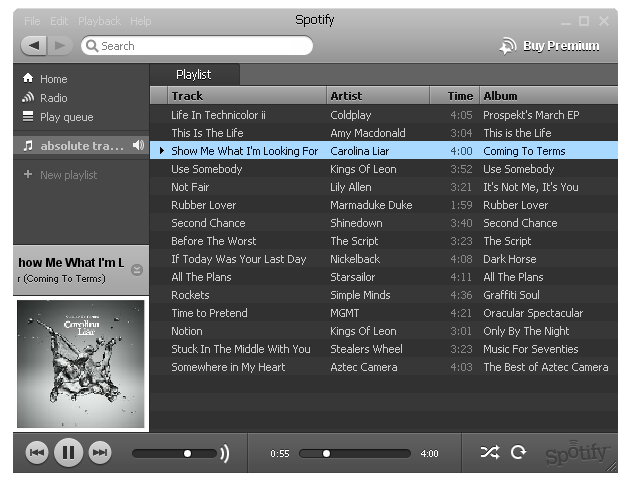This screenshot has width=640, height=480.
Task: Pause the current song
Action: 68,453
